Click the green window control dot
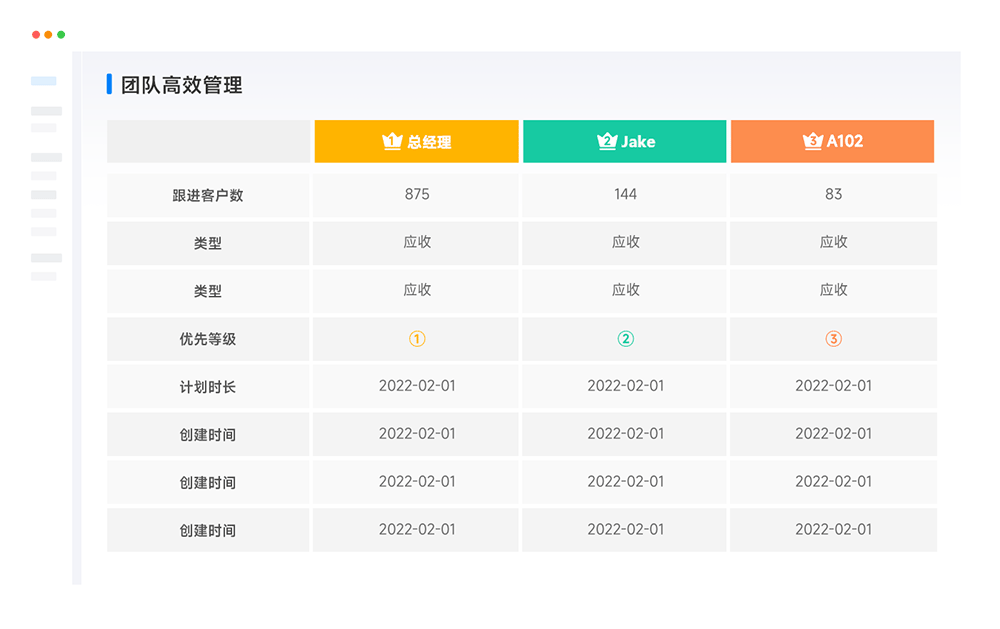The height and width of the screenshot is (629, 1000). click(62, 33)
